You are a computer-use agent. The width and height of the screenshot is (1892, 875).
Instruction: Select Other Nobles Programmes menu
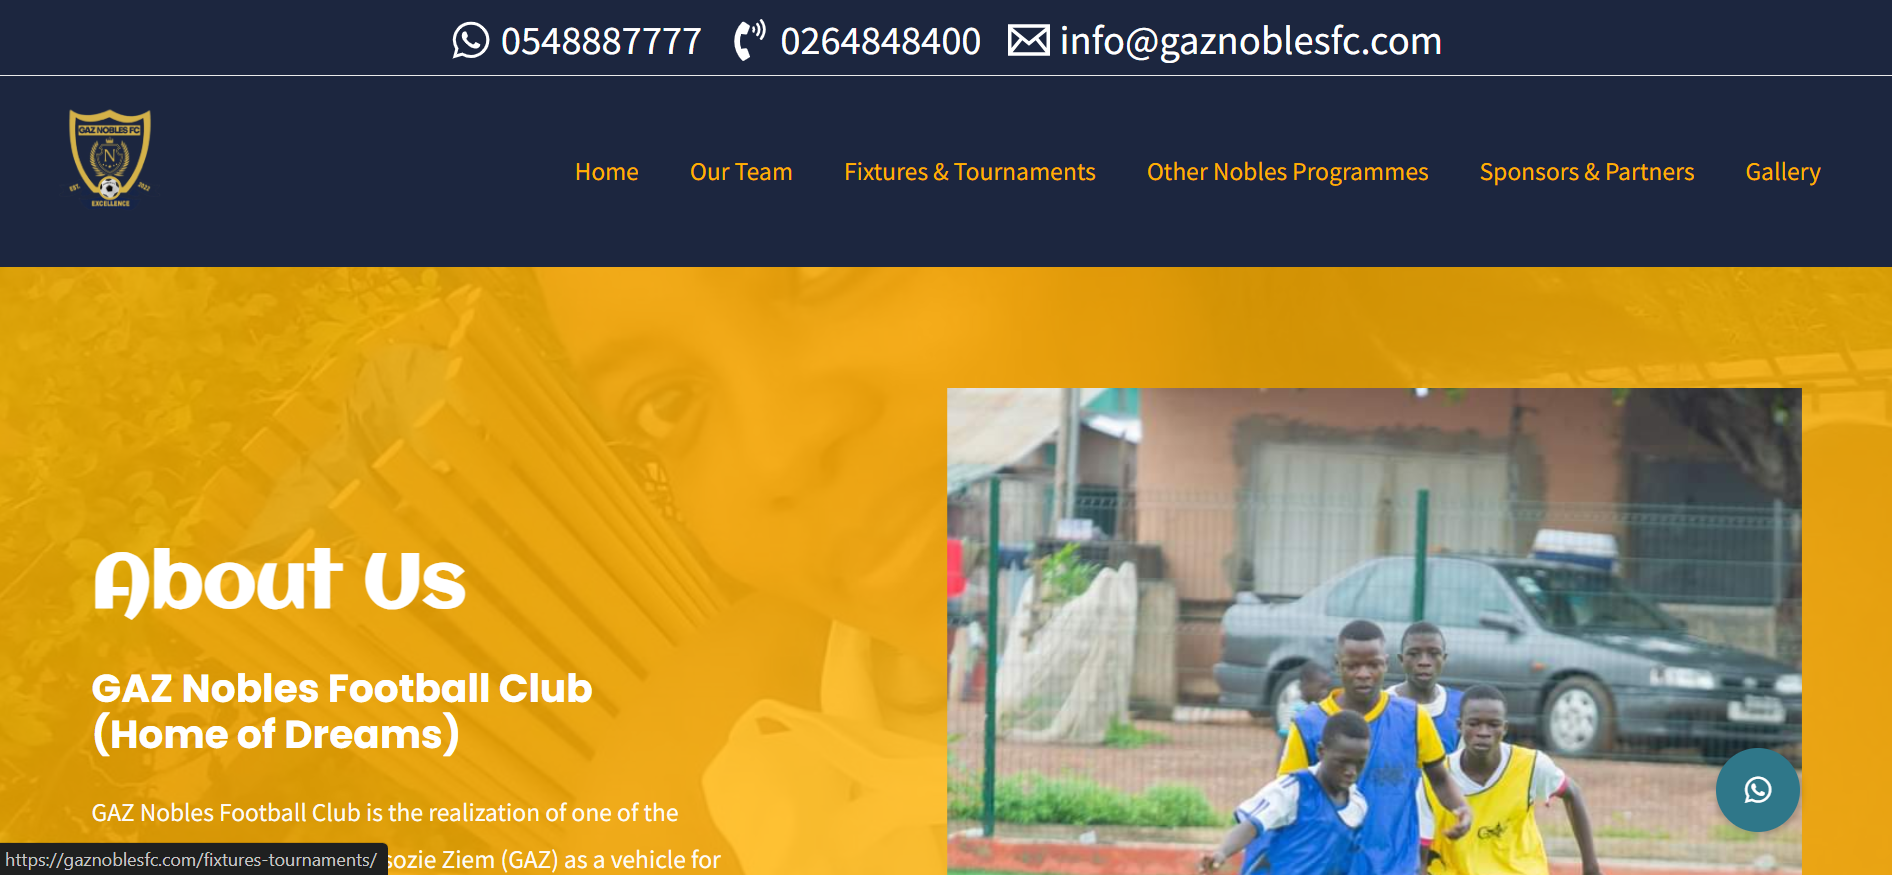tap(1288, 172)
